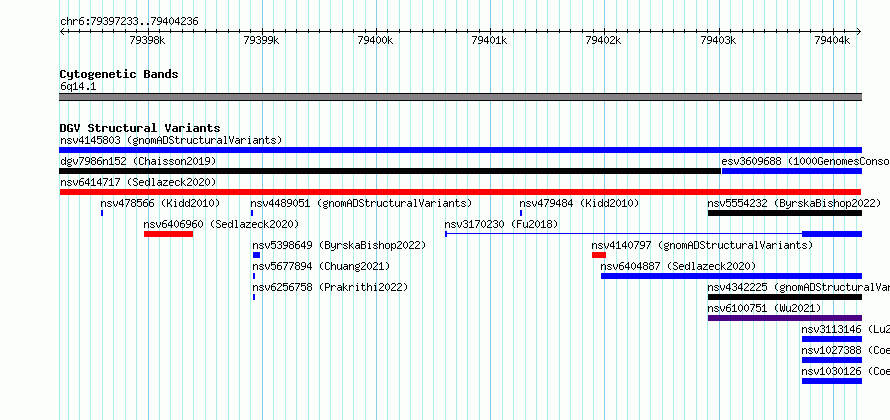Click the 79402k ruler tick label
This screenshot has width=890, height=420.
pos(604,40)
